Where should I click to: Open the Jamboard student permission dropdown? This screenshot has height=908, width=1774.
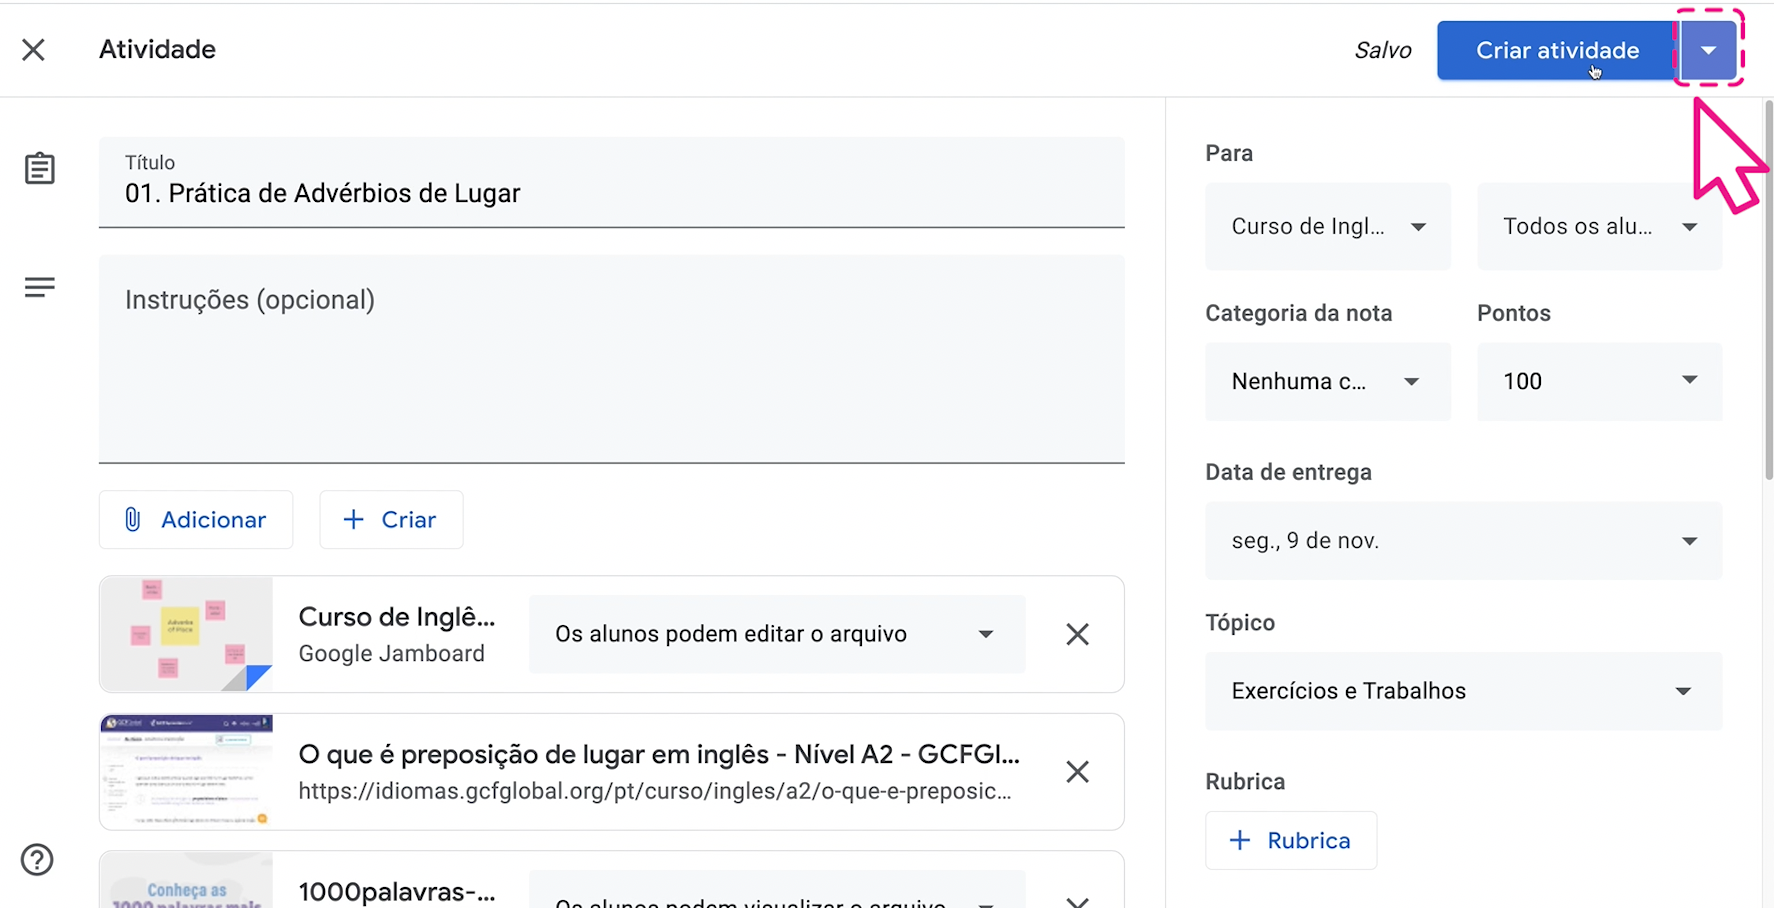point(777,634)
